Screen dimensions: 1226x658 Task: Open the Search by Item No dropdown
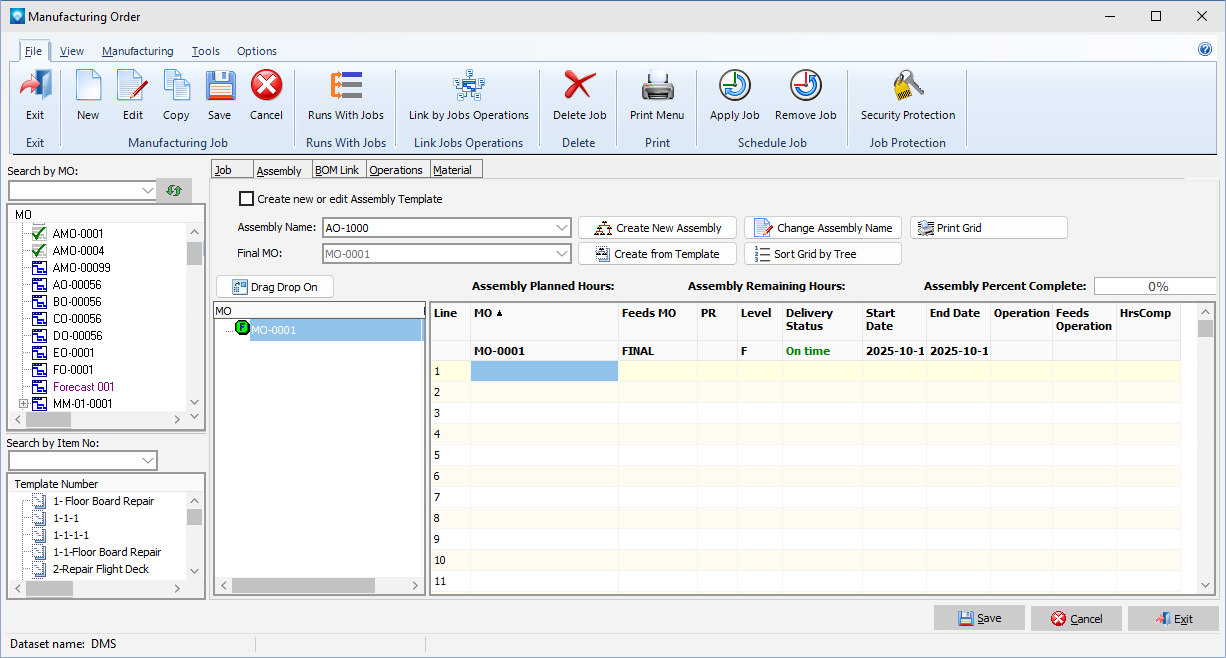149,460
